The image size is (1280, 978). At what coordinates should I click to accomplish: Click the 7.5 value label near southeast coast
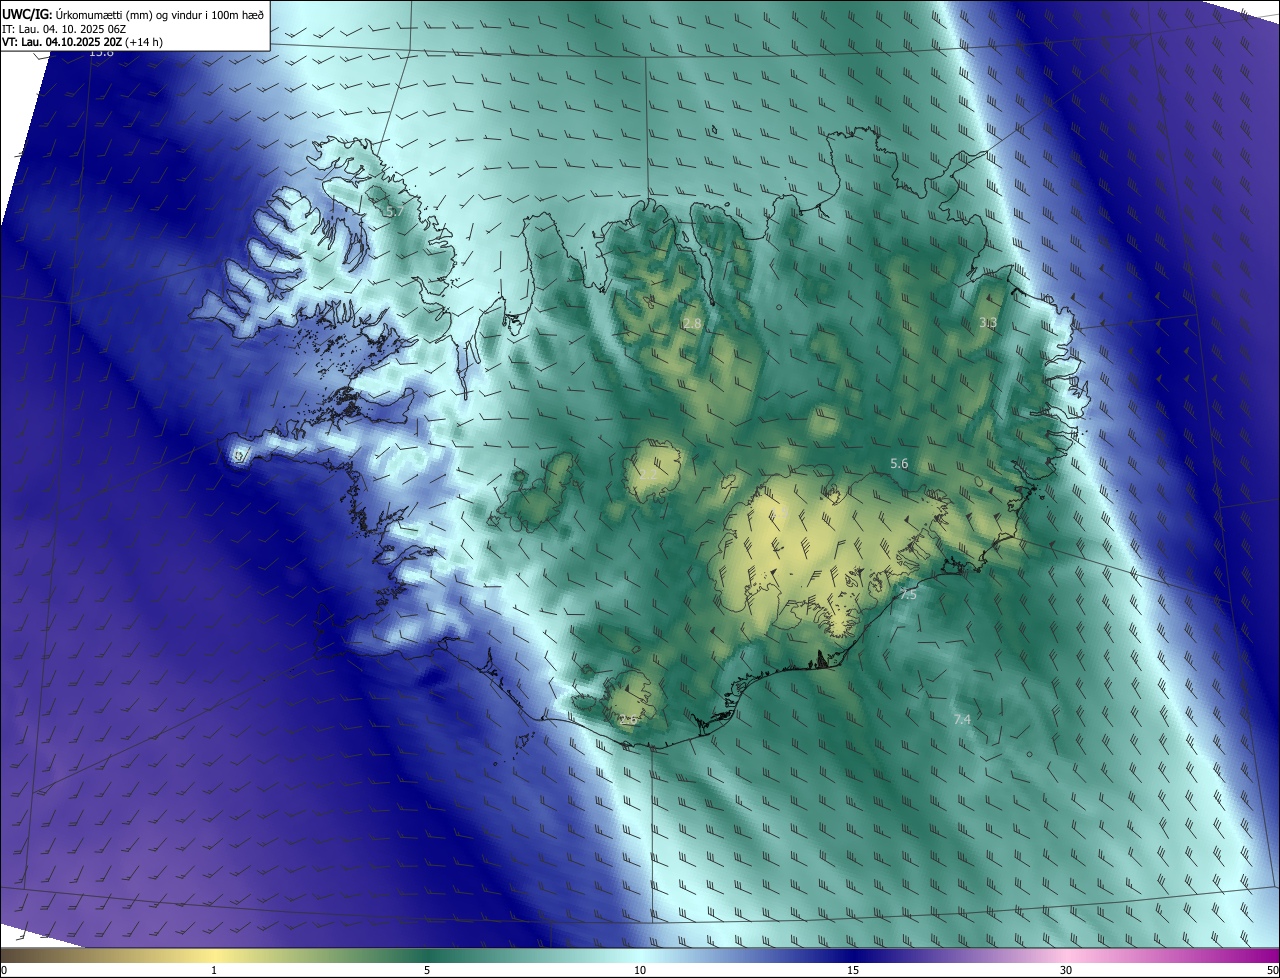pyautogui.click(x=908, y=594)
